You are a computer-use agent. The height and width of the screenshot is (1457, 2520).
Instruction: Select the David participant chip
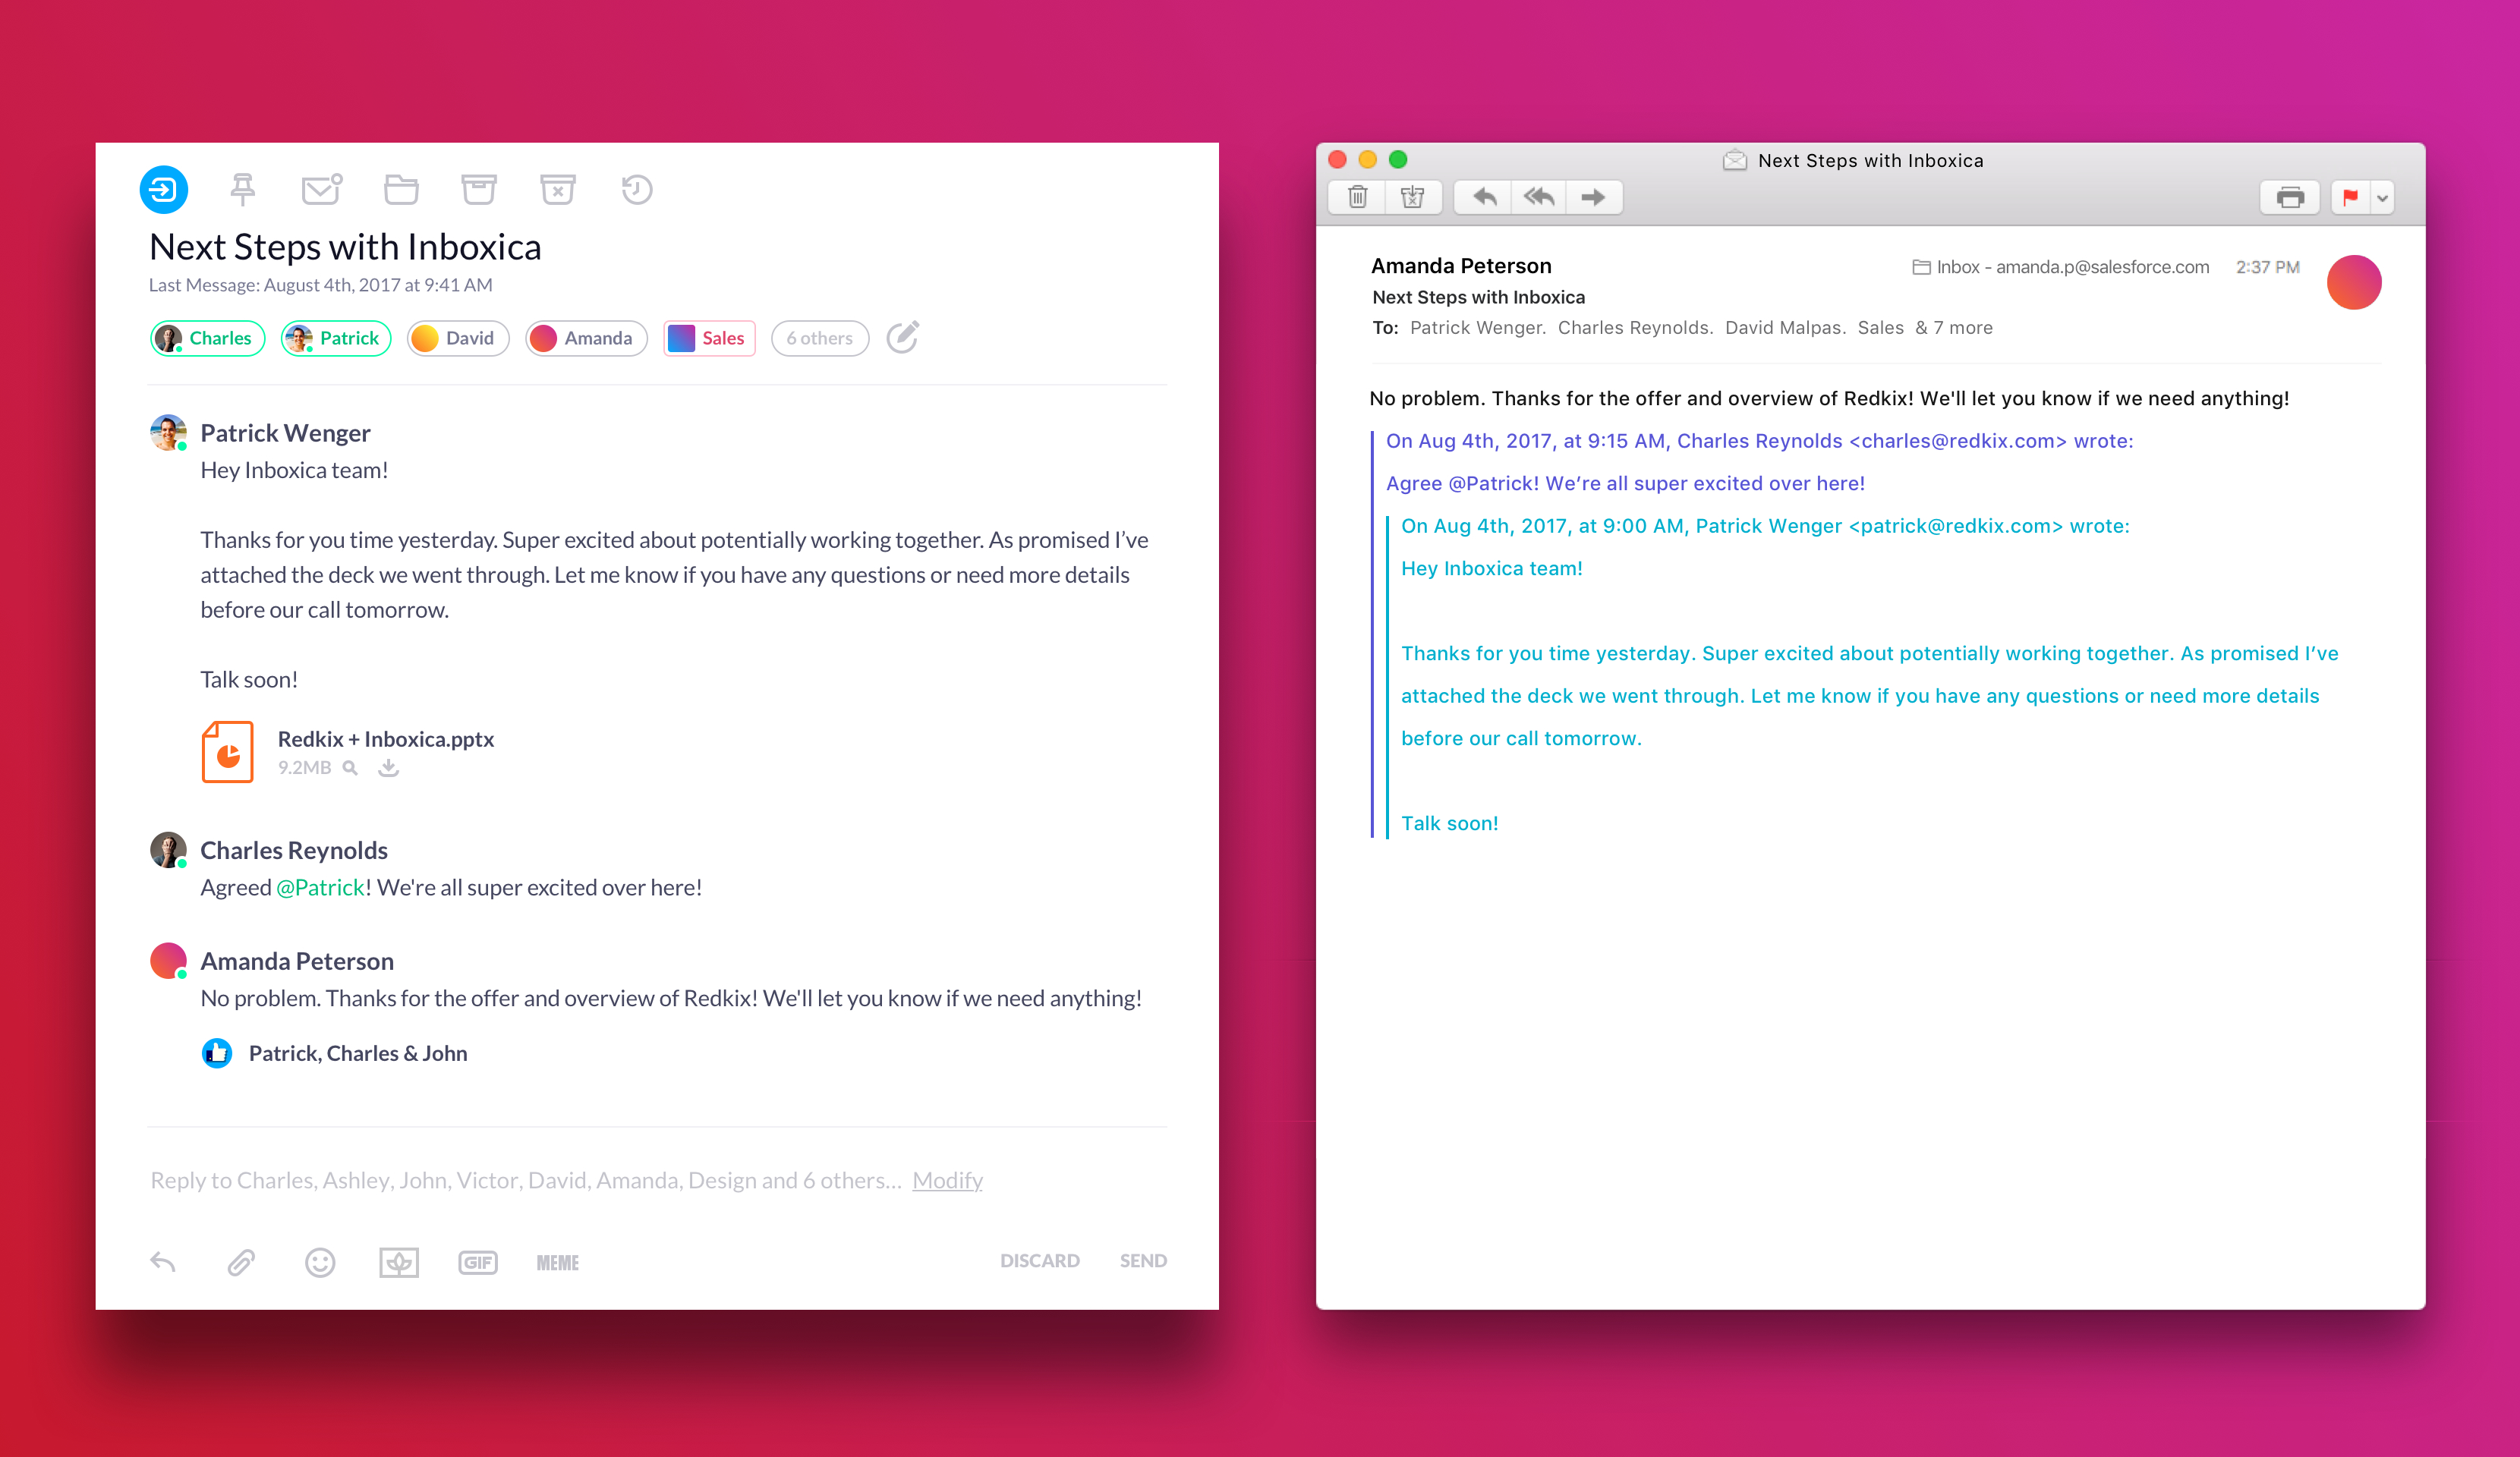[458, 338]
